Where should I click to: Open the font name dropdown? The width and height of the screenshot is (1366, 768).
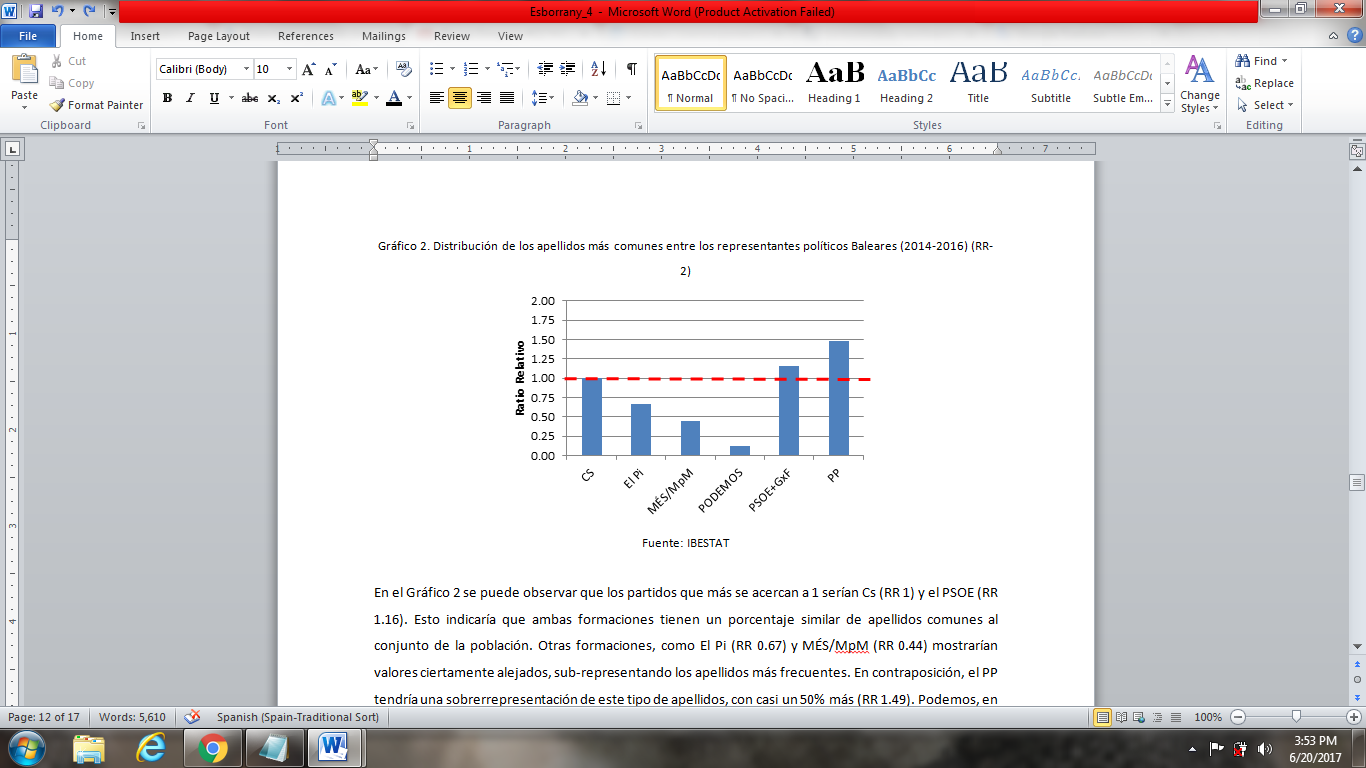246,69
